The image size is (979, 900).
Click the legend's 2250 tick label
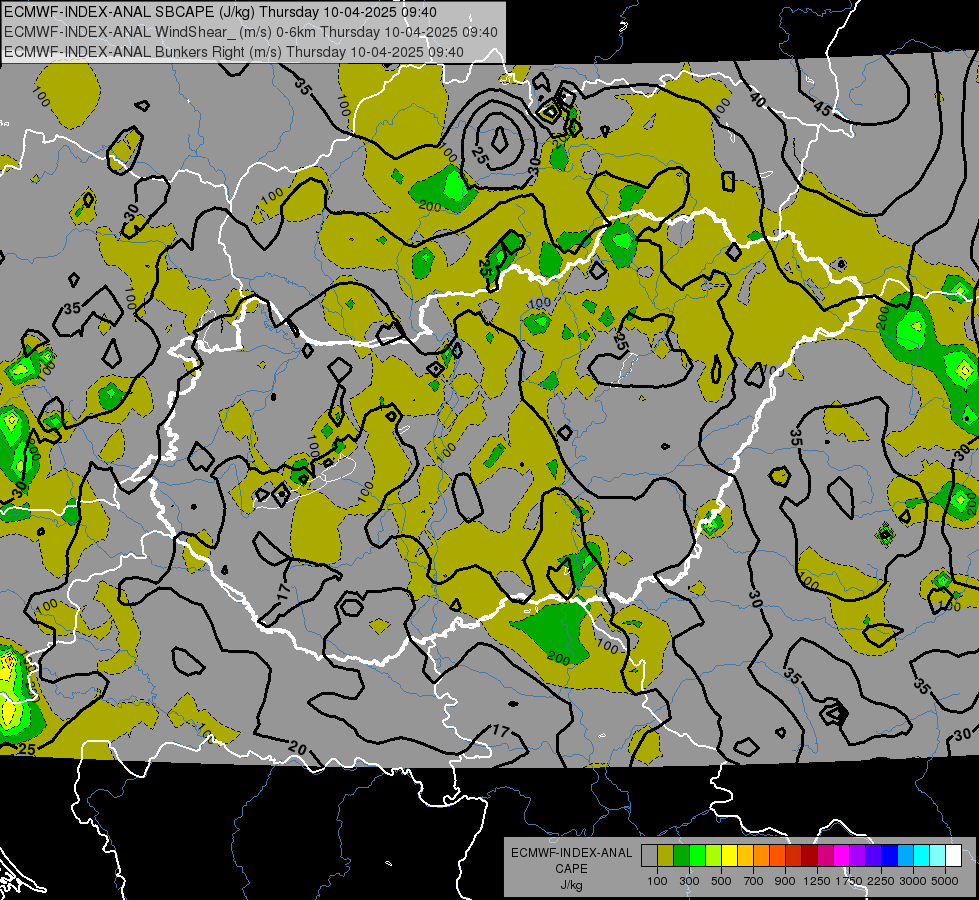880,881
